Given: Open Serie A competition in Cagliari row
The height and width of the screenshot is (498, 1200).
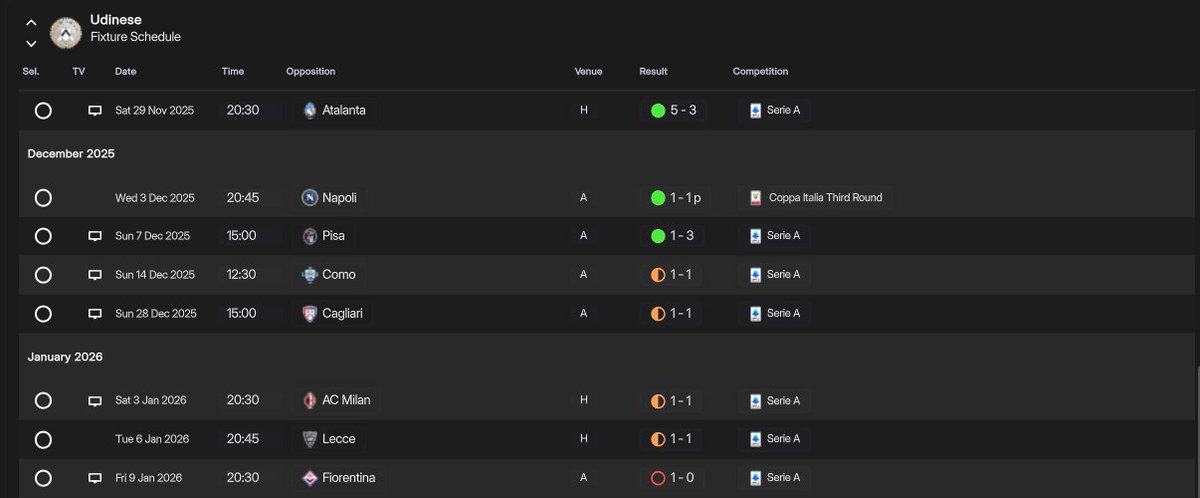Looking at the screenshot, I should tap(775, 313).
